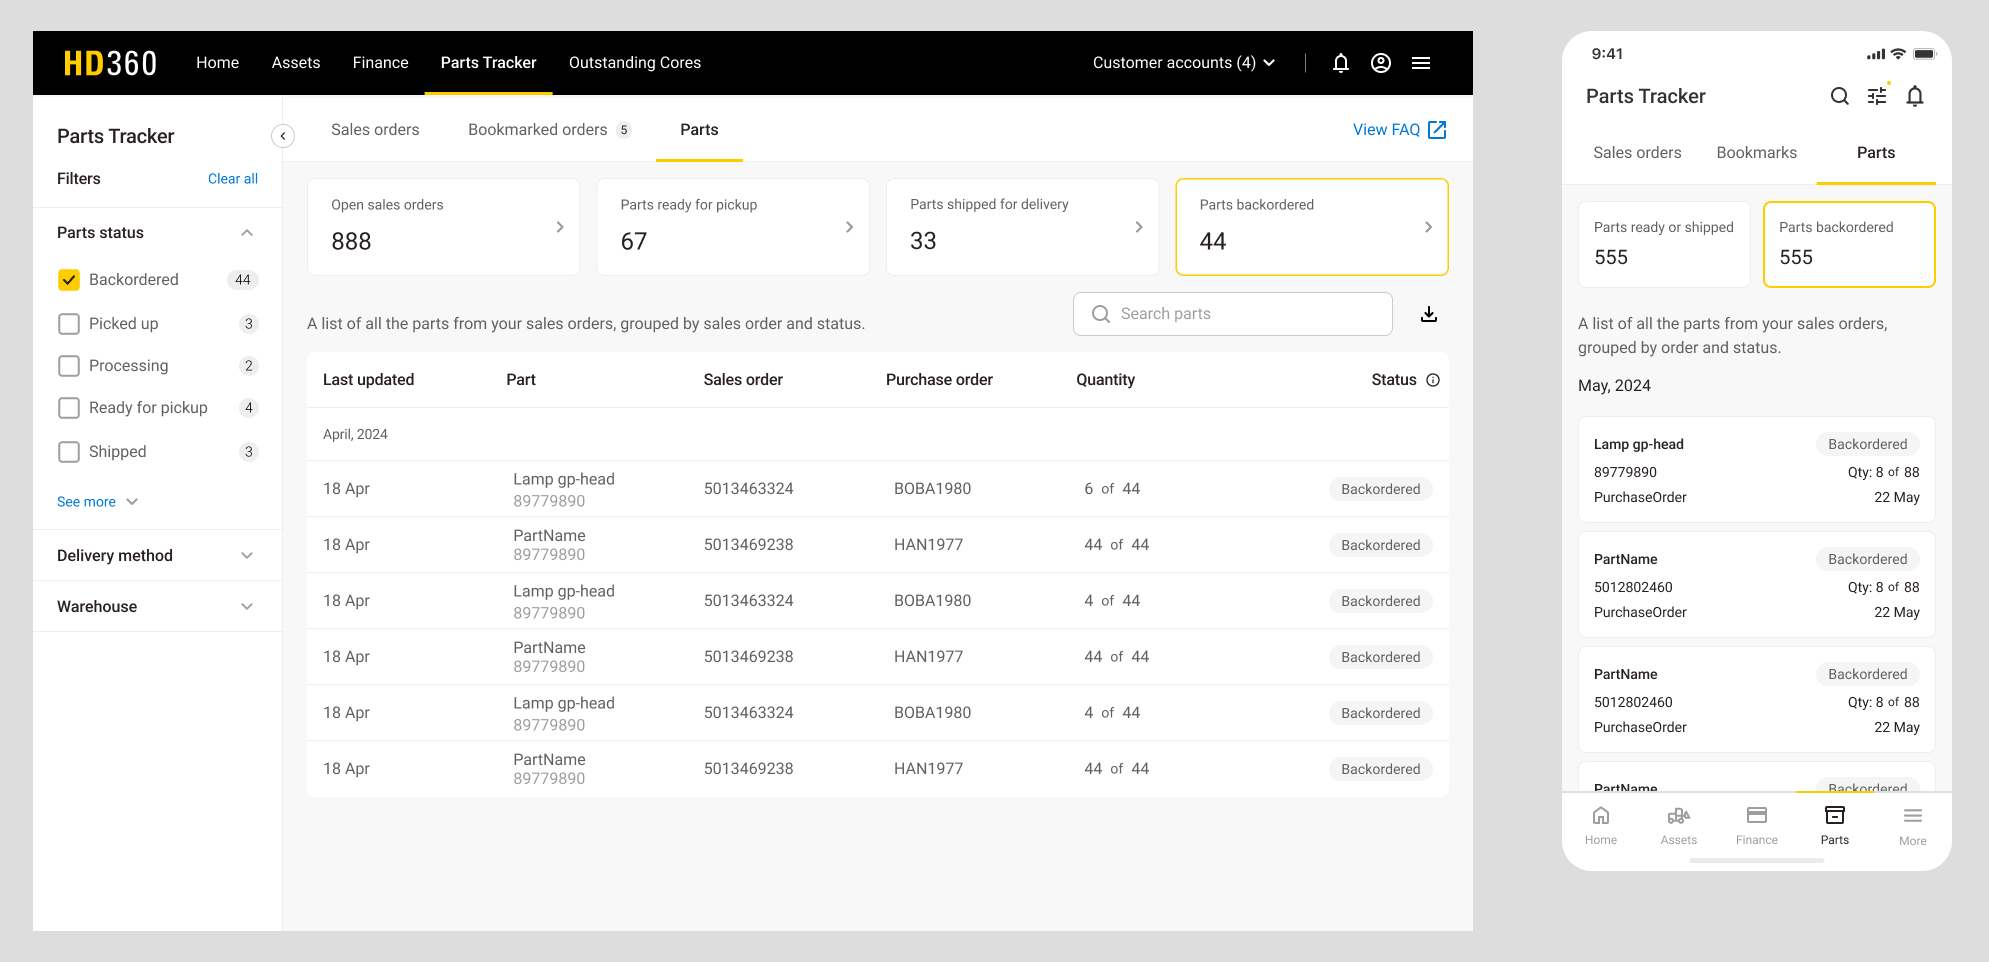
Task: Switch to Sales orders tab on desktop
Action: coord(375,130)
